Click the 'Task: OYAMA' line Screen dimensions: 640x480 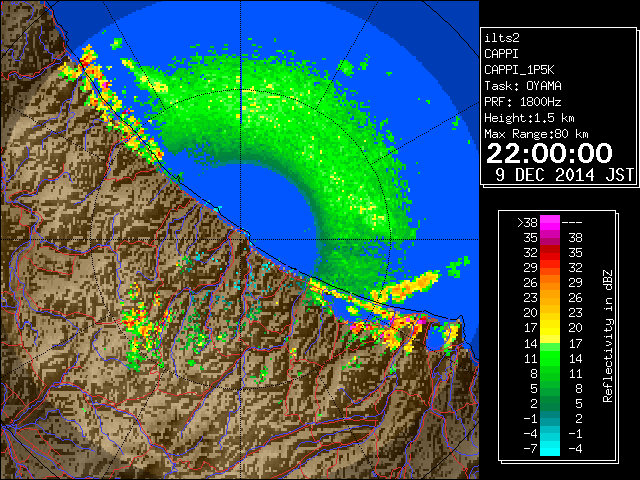click(522, 86)
